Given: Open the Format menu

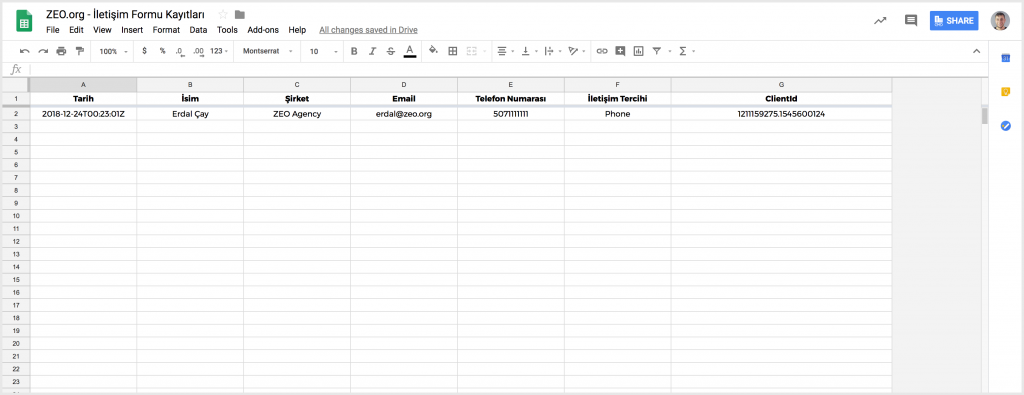Looking at the screenshot, I should (x=167, y=30).
